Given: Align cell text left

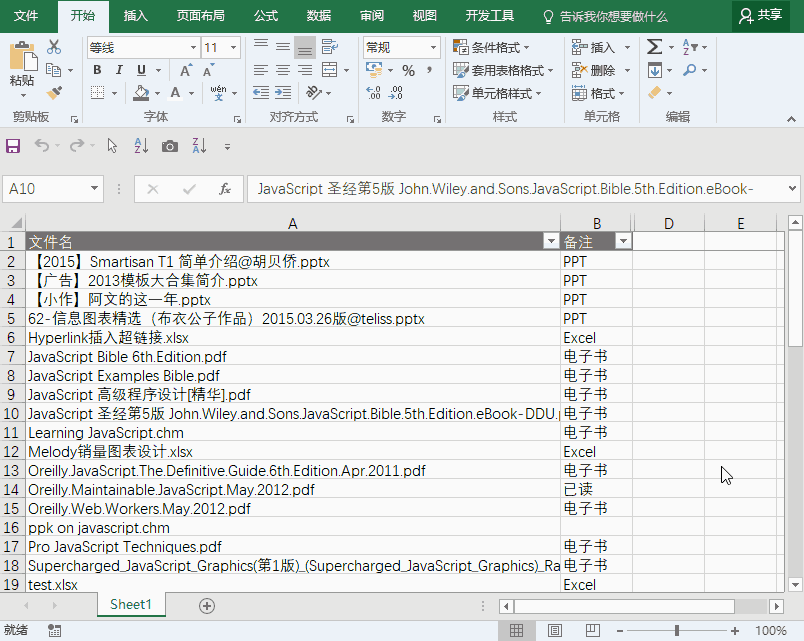Looking at the screenshot, I should coord(261,70).
